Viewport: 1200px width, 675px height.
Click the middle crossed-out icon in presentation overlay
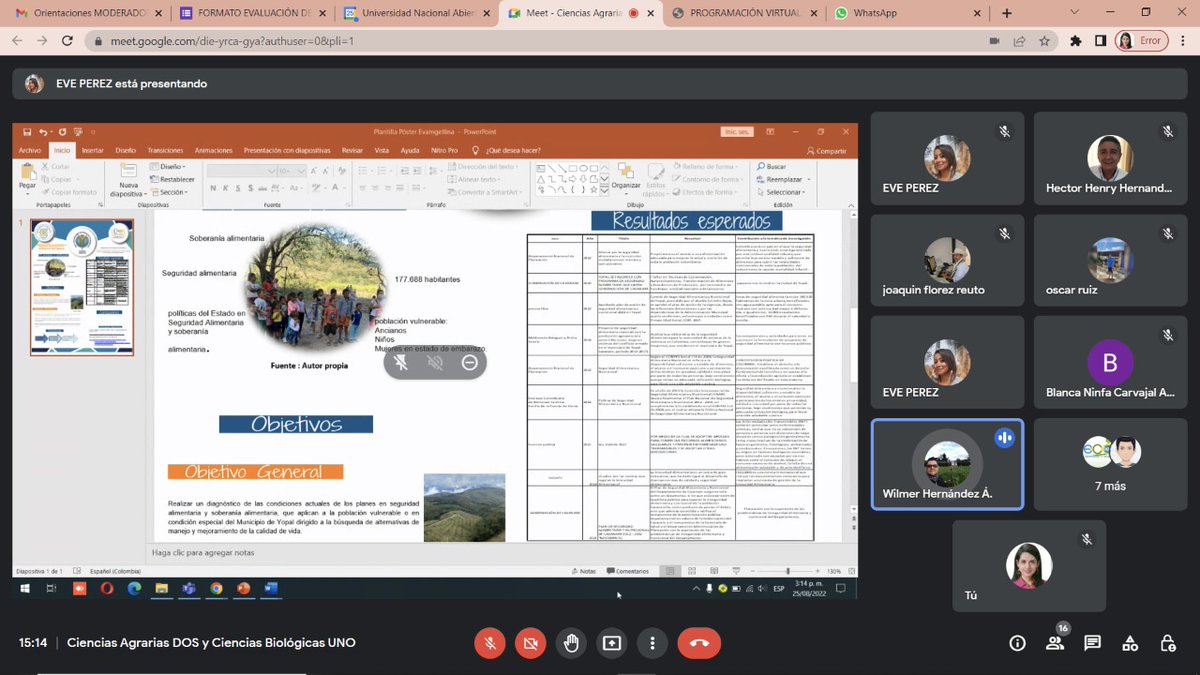pyautogui.click(x=435, y=362)
